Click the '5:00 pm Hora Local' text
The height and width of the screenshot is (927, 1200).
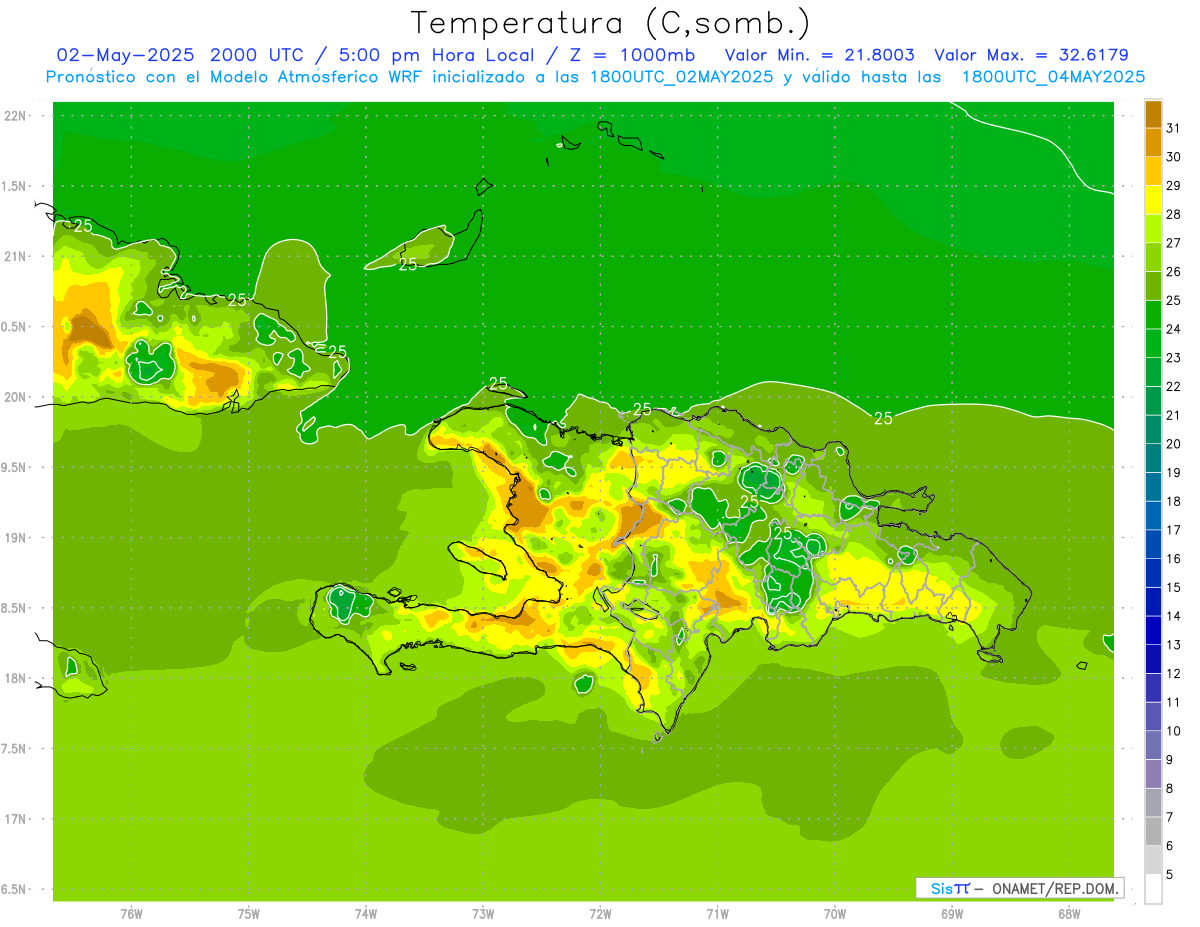coord(434,55)
